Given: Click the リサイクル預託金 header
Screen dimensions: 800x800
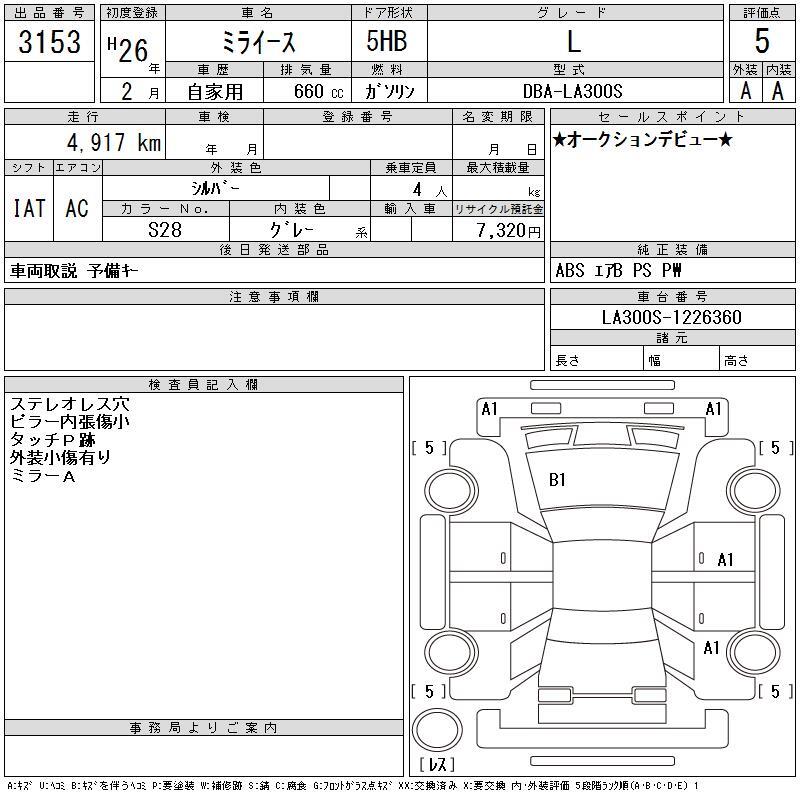Looking at the screenshot, I should [498, 209].
